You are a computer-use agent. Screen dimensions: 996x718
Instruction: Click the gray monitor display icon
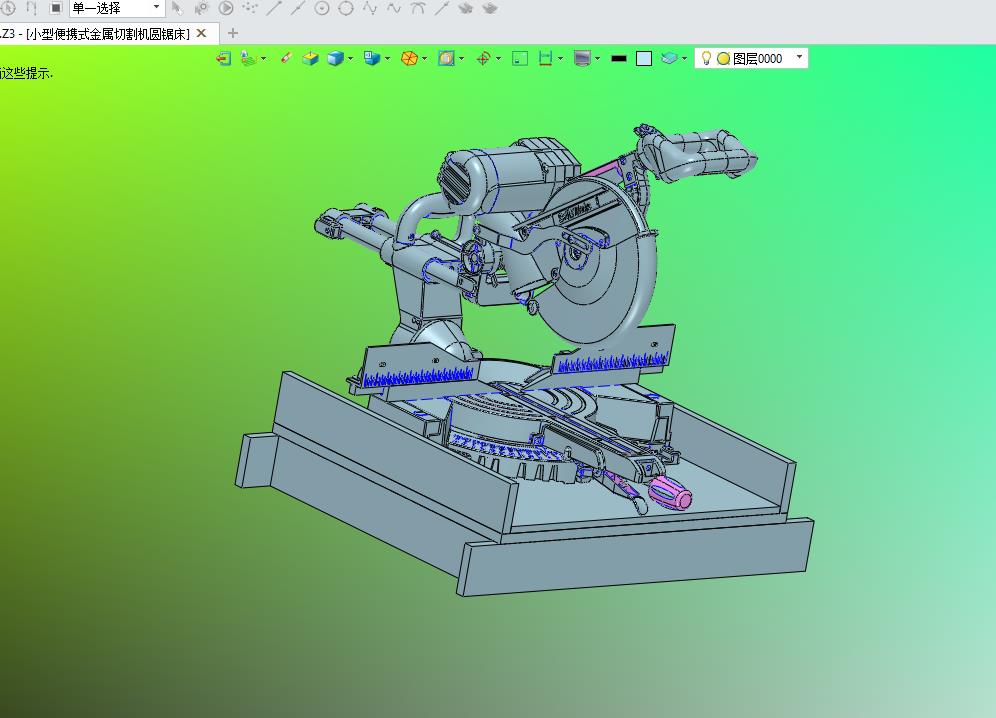pos(582,58)
